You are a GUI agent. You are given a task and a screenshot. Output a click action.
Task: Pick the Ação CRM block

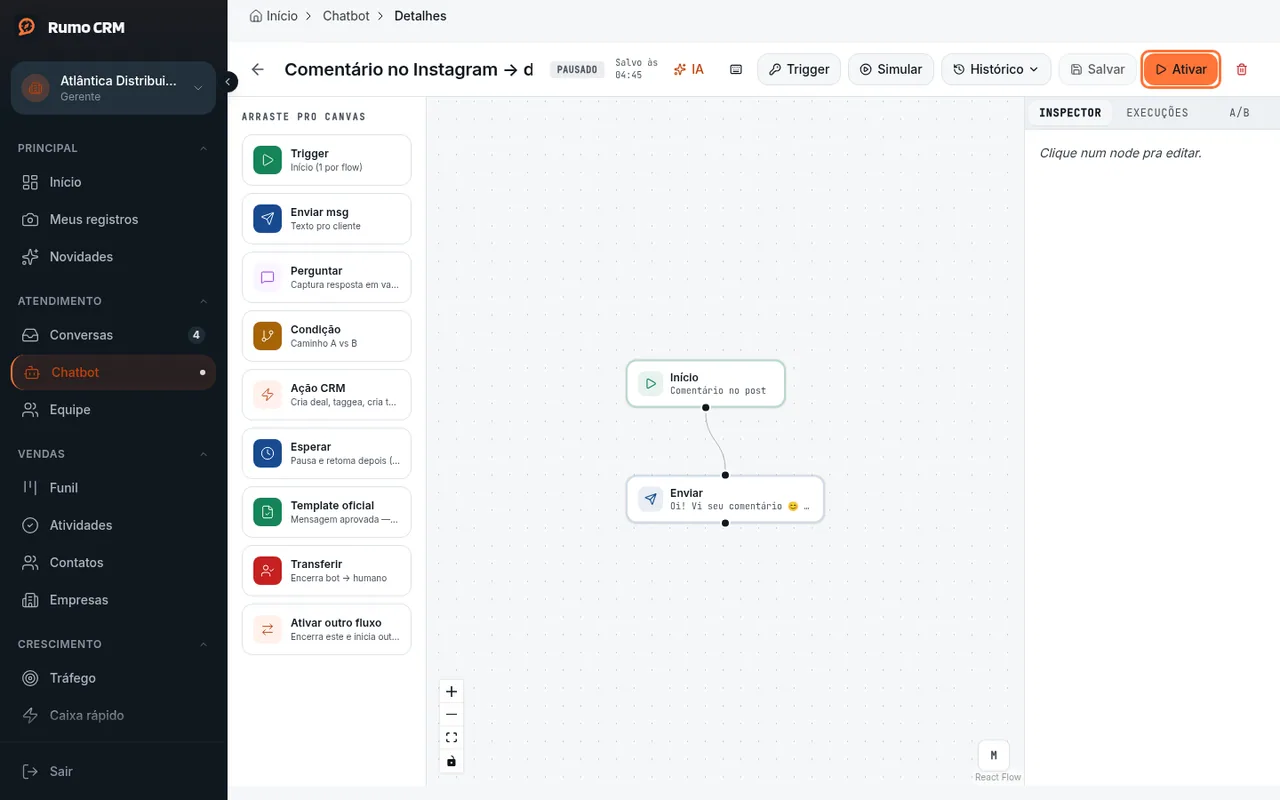tap(326, 395)
